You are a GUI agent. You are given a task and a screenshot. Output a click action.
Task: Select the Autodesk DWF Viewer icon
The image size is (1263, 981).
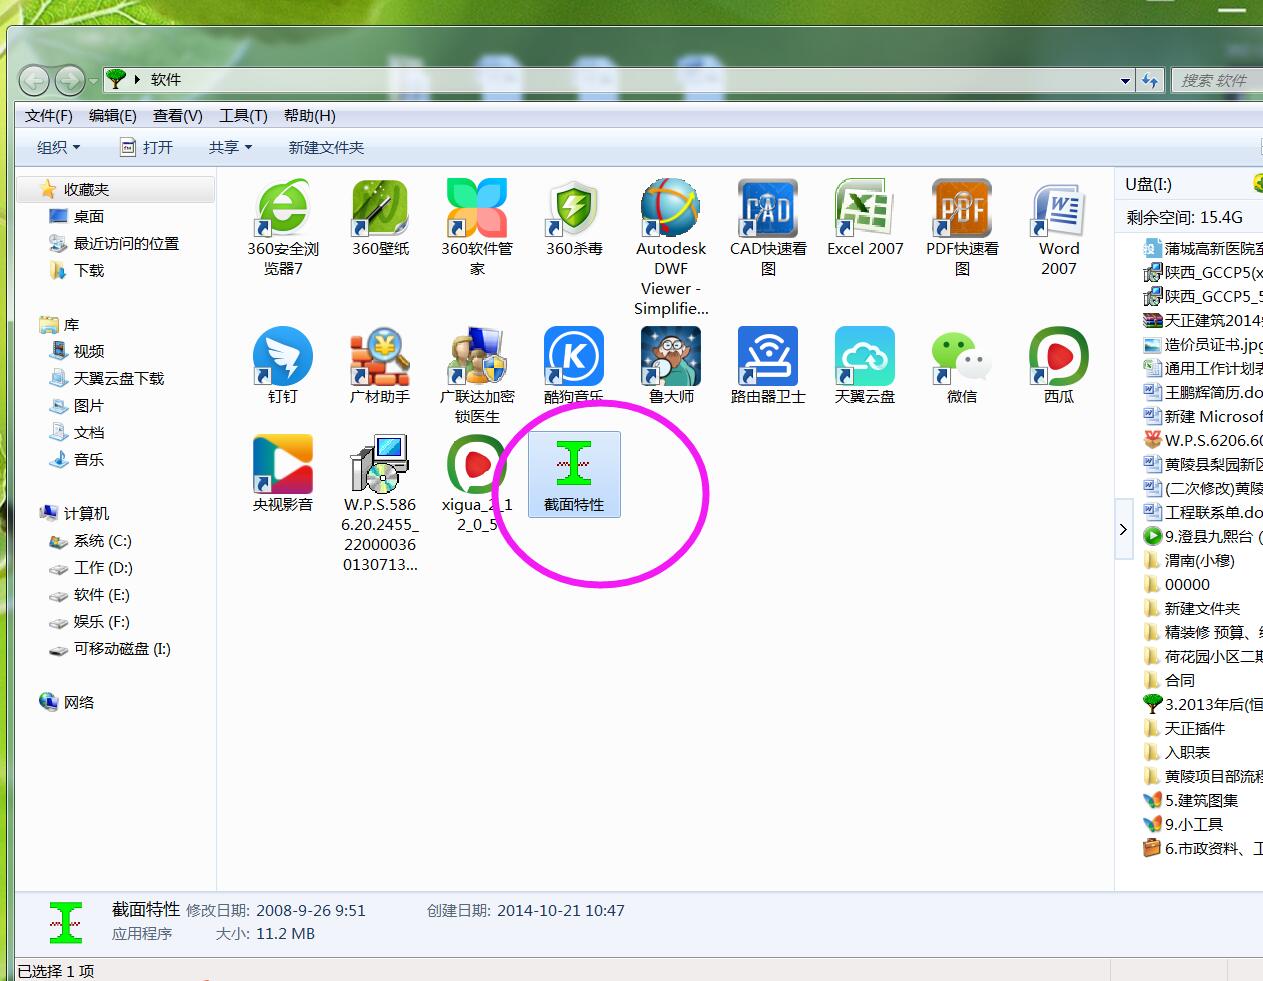click(x=671, y=208)
